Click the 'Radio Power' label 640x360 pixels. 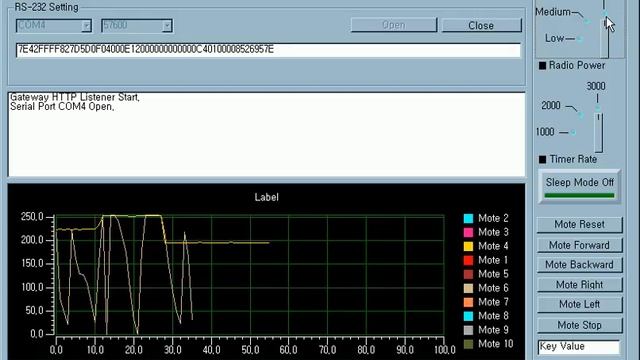coord(577,65)
